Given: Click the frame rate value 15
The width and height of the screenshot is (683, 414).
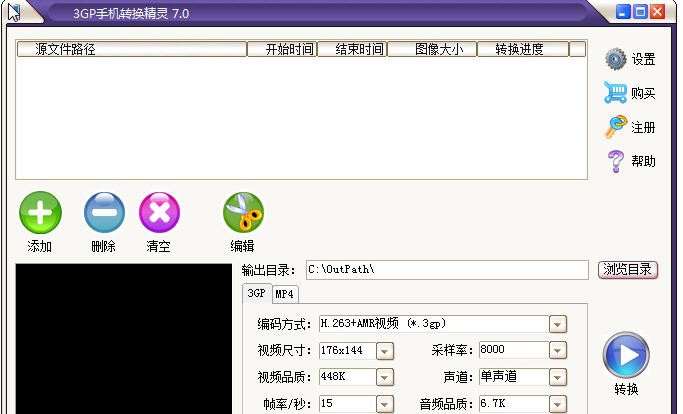Looking at the screenshot, I should pyautogui.click(x=326, y=403).
